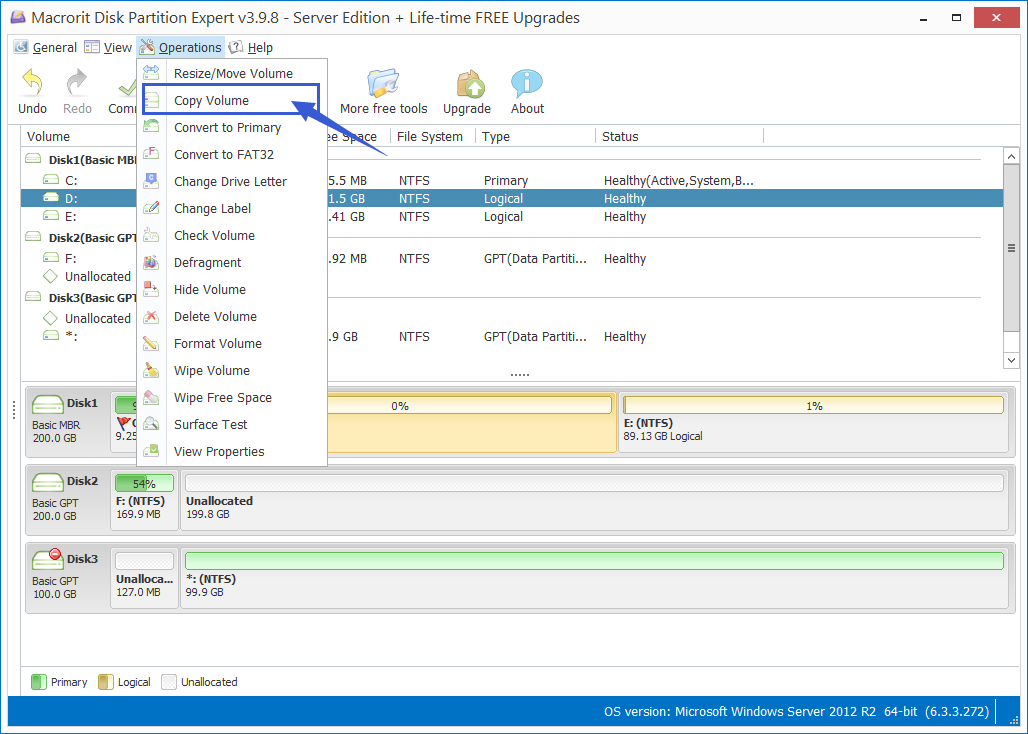Screen dimensions: 1028x734
Task: Choose Delete Volume menu entry
Action: [232, 316]
